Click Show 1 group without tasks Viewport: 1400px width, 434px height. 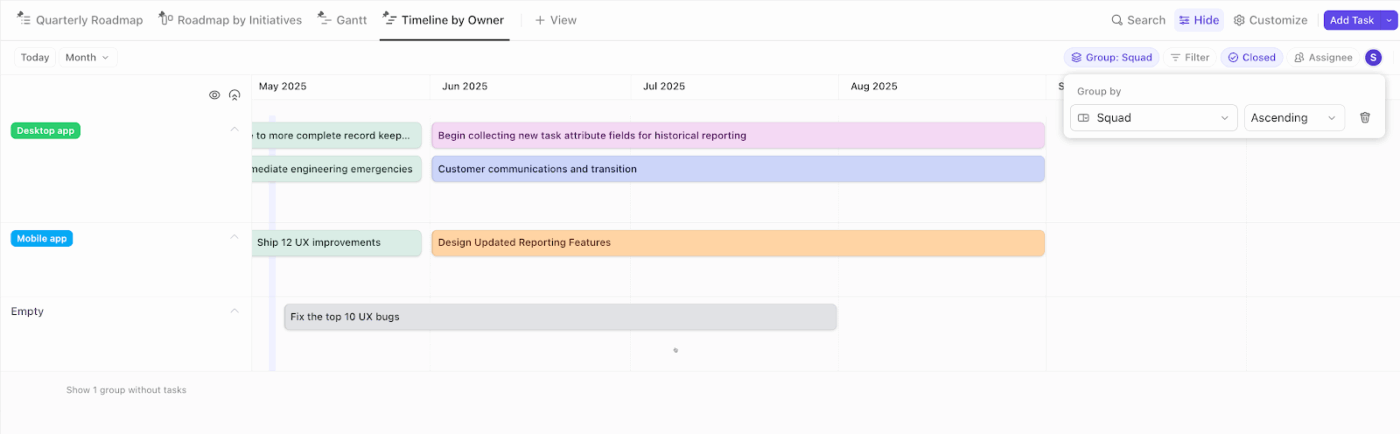point(126,390)
